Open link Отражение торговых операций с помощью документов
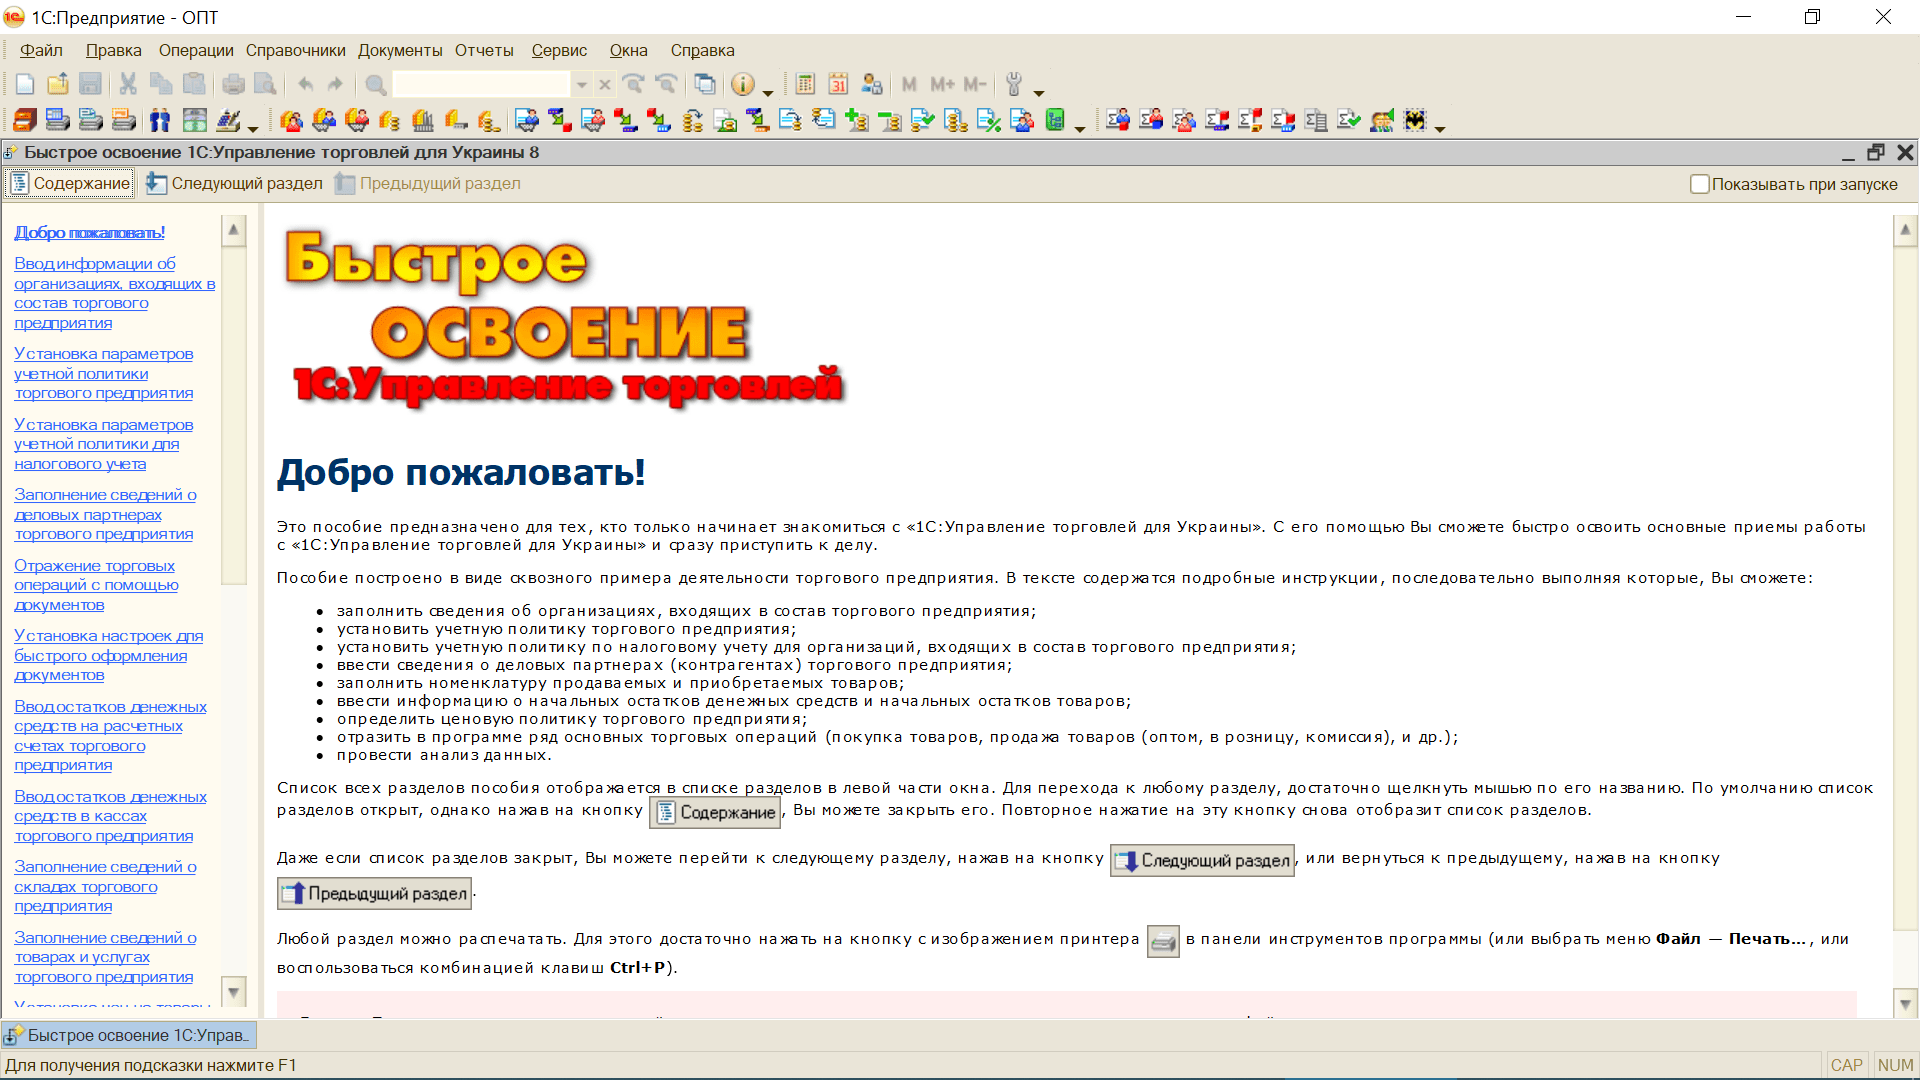Viewport: 1920px width, 1080px height. [96, 585]
